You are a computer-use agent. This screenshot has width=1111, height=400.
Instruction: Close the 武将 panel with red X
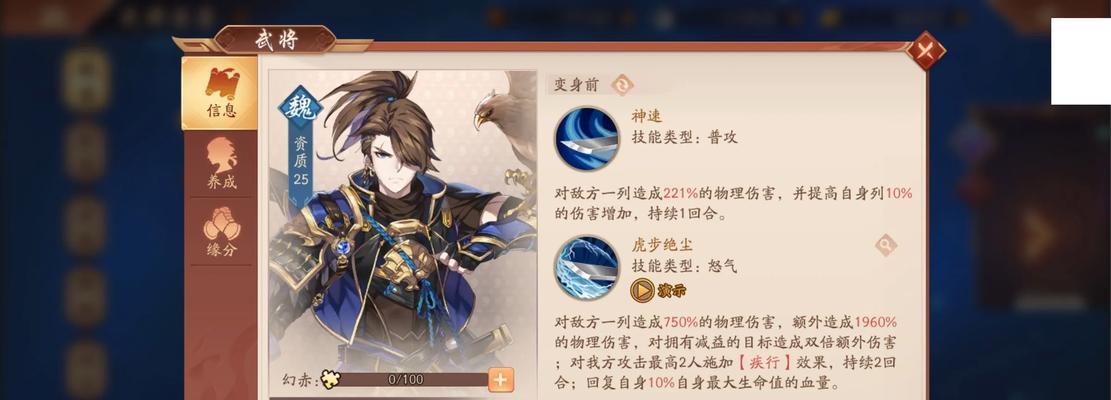pyautogui.click(x=925, y=51)
